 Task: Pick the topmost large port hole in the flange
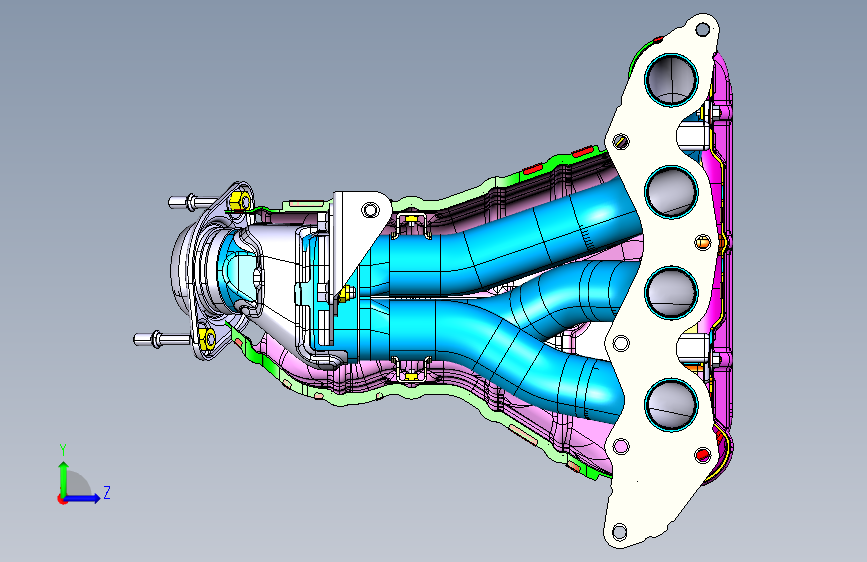click(671, 80)
